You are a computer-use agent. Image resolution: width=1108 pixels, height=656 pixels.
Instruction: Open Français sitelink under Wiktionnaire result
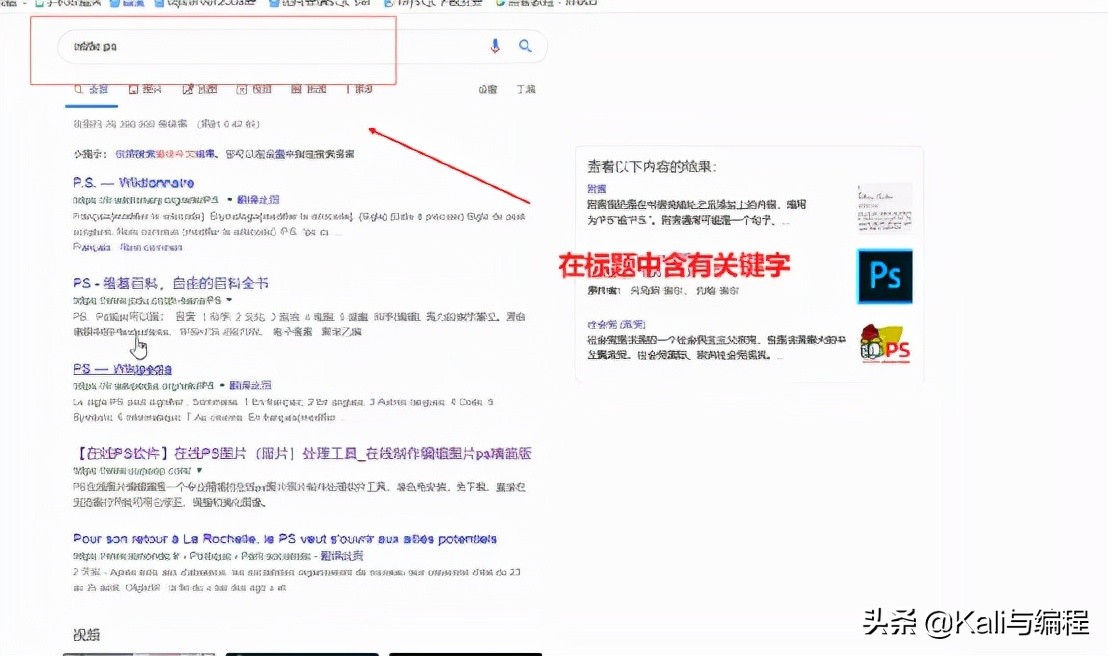pos(92,247)
